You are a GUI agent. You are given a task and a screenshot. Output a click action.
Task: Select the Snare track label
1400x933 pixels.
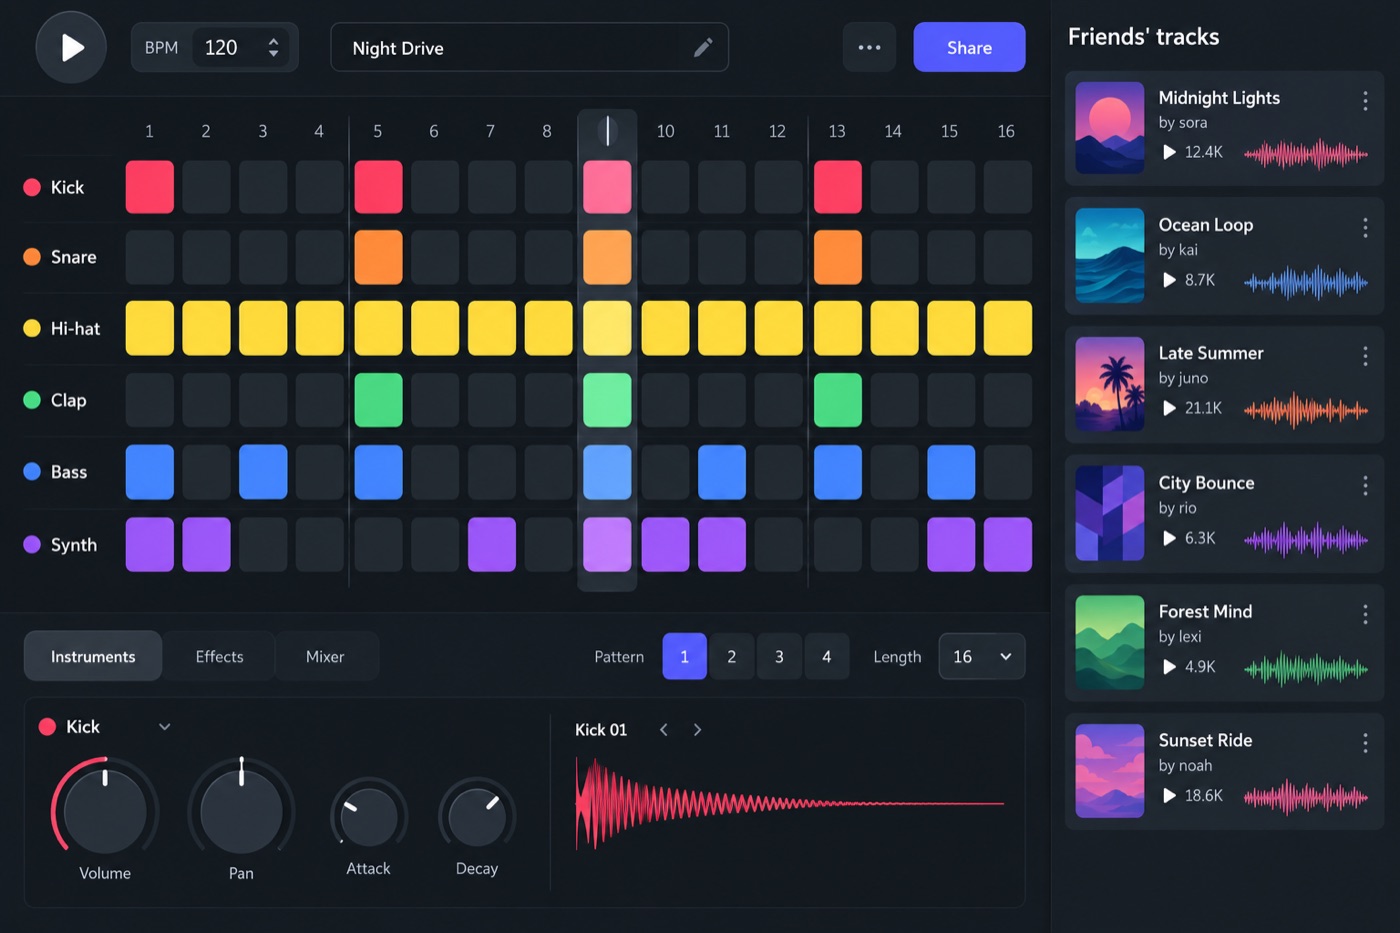(74, 257)
